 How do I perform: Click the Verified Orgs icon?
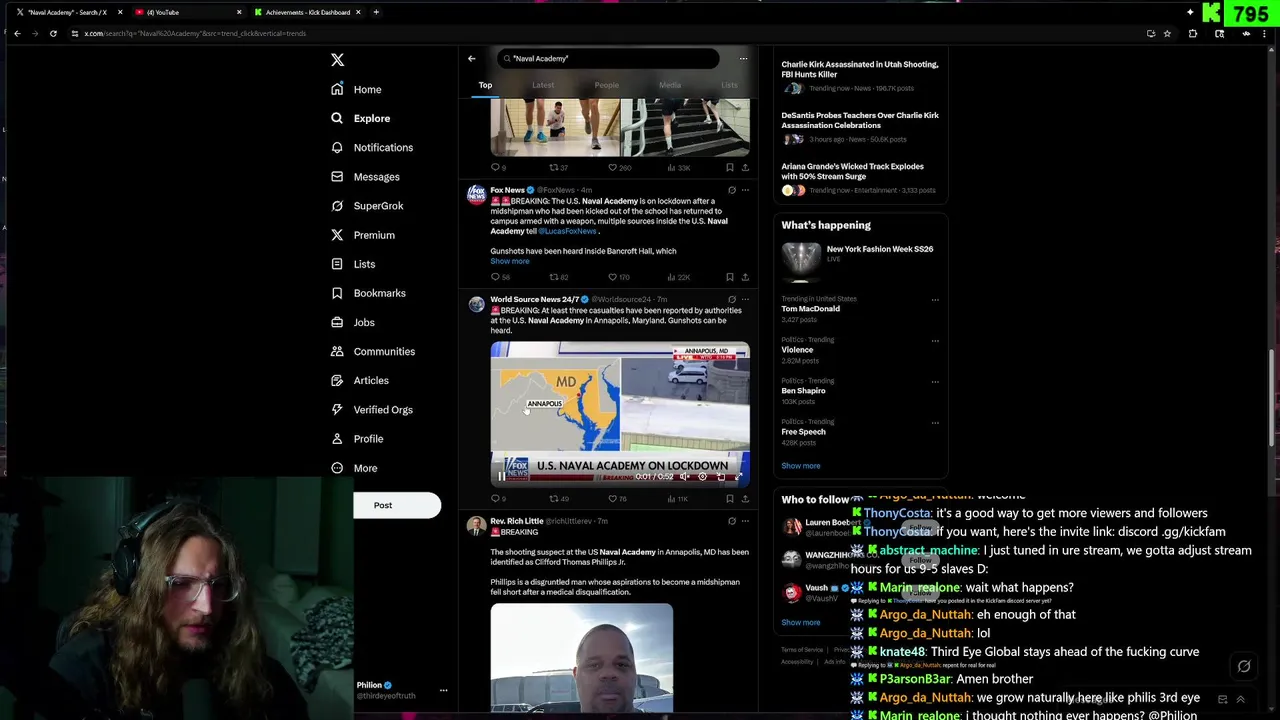pyautogui.click(x=337, y=409)
